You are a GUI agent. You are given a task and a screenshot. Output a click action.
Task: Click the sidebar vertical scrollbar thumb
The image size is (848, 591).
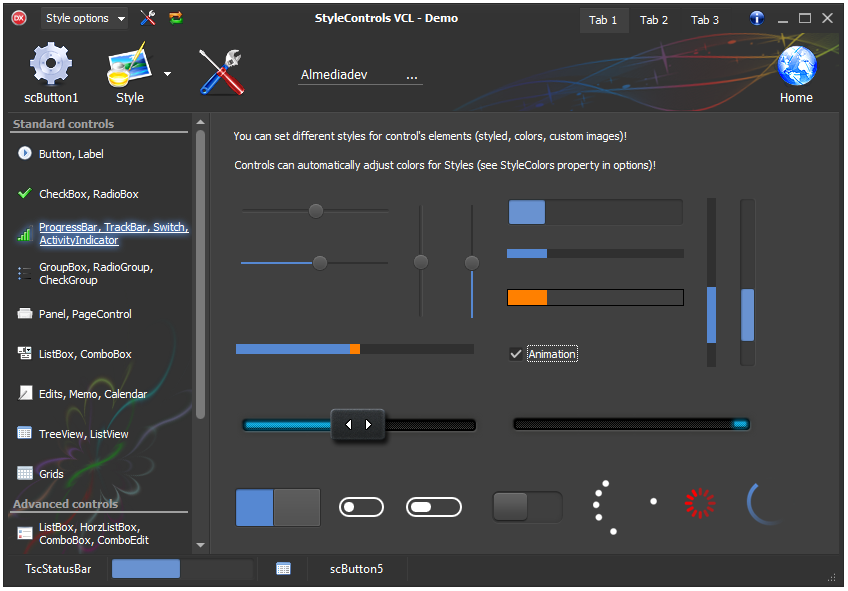pyautogui.click(x=201, y=275)
